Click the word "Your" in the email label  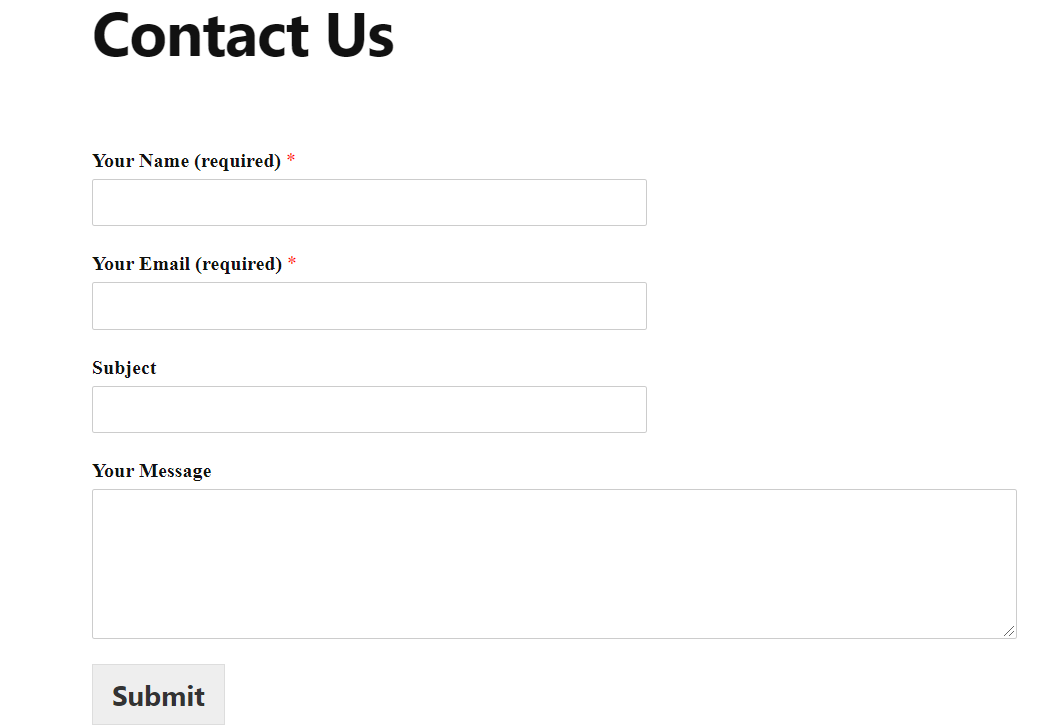coord(113,264)
